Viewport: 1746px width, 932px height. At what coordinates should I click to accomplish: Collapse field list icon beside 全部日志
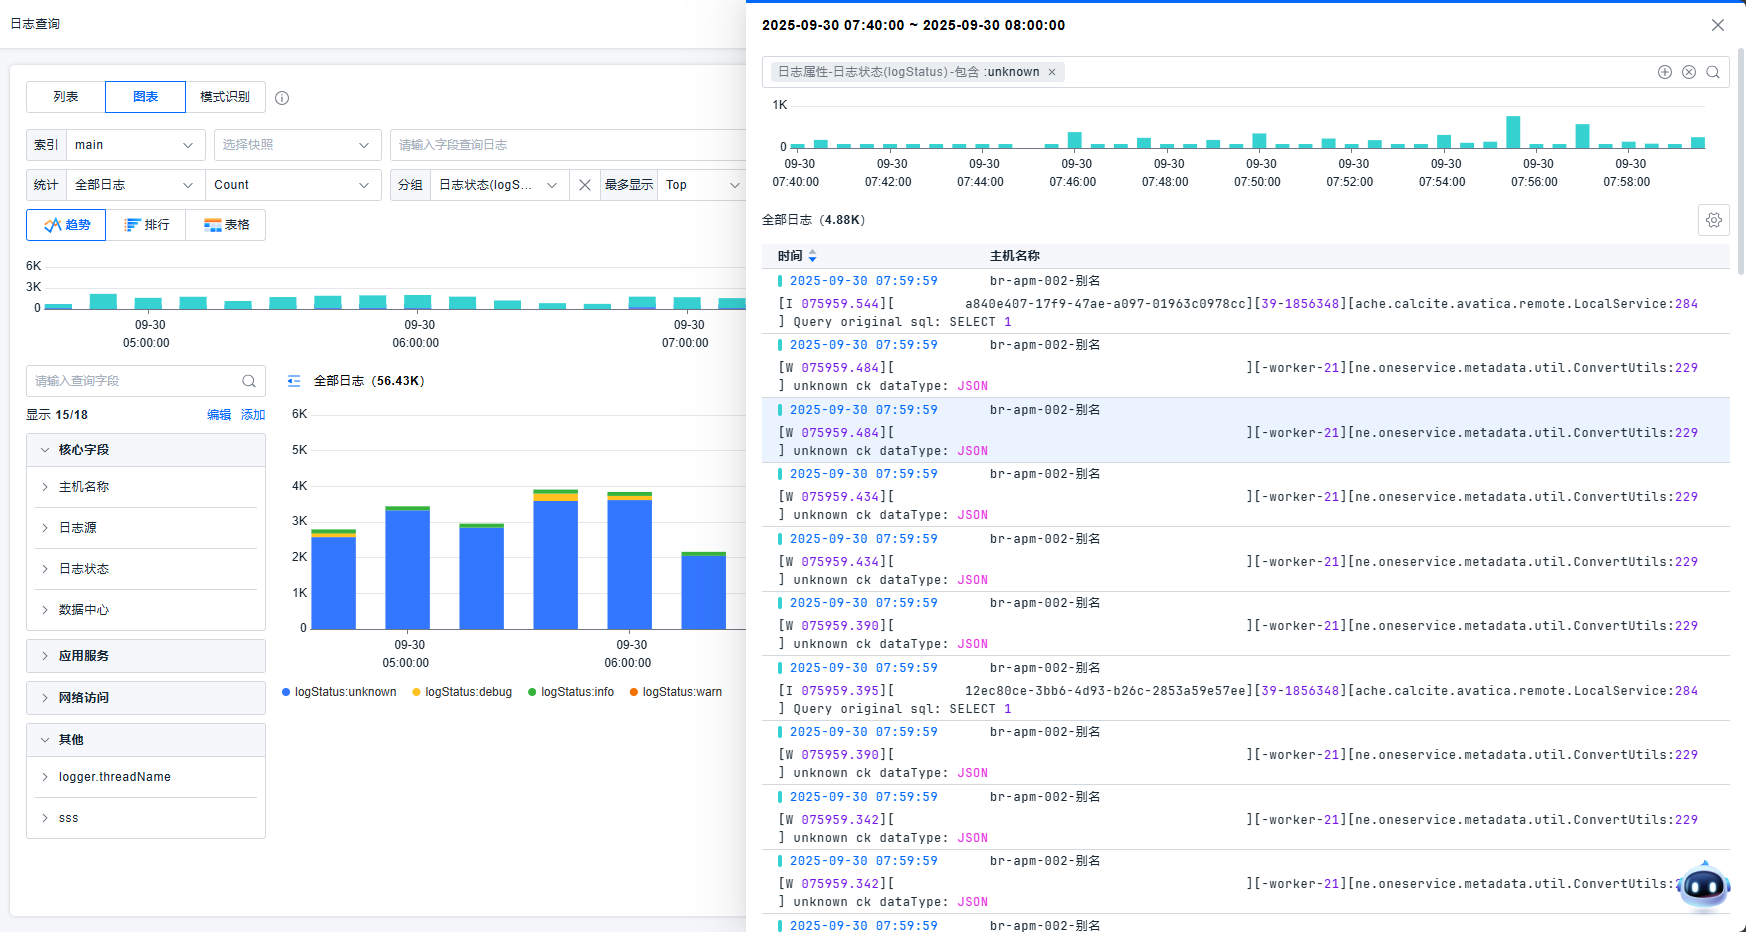294,381
